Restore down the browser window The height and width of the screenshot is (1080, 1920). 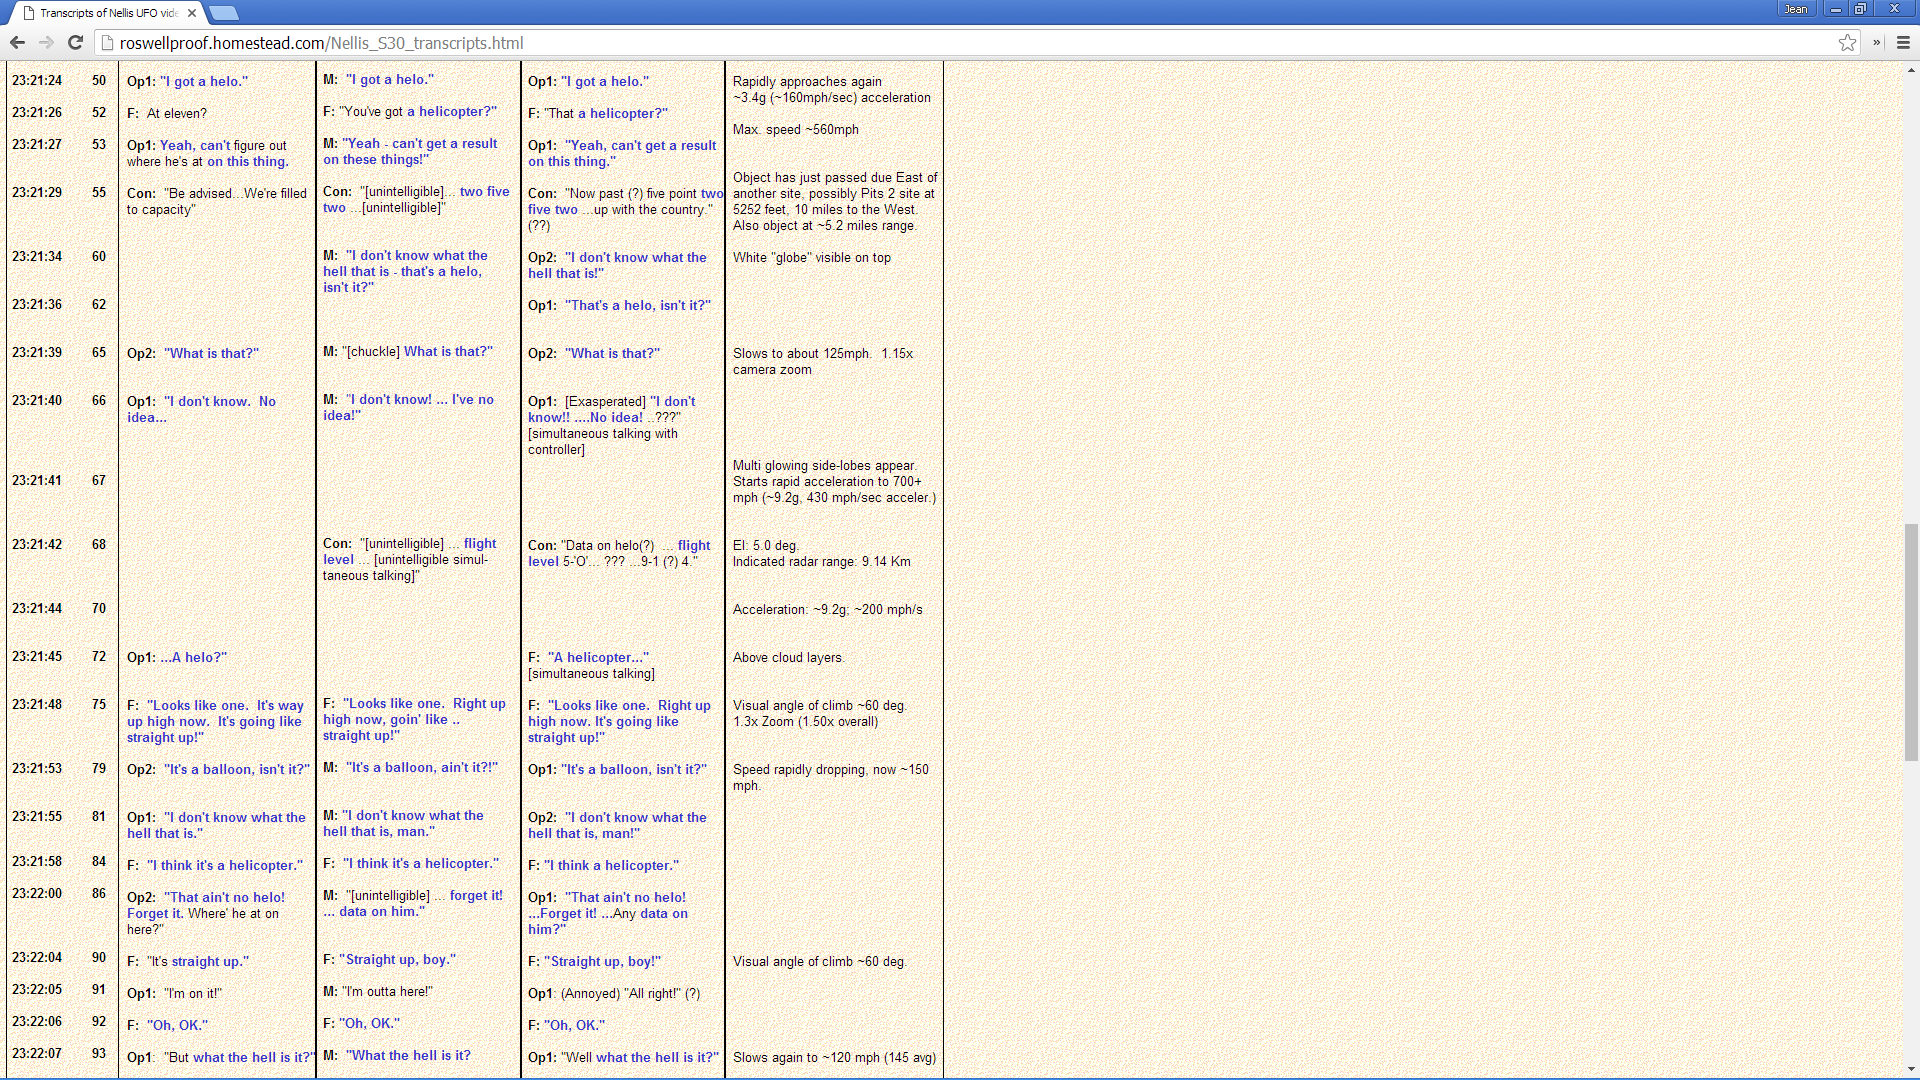point(1860,9)
